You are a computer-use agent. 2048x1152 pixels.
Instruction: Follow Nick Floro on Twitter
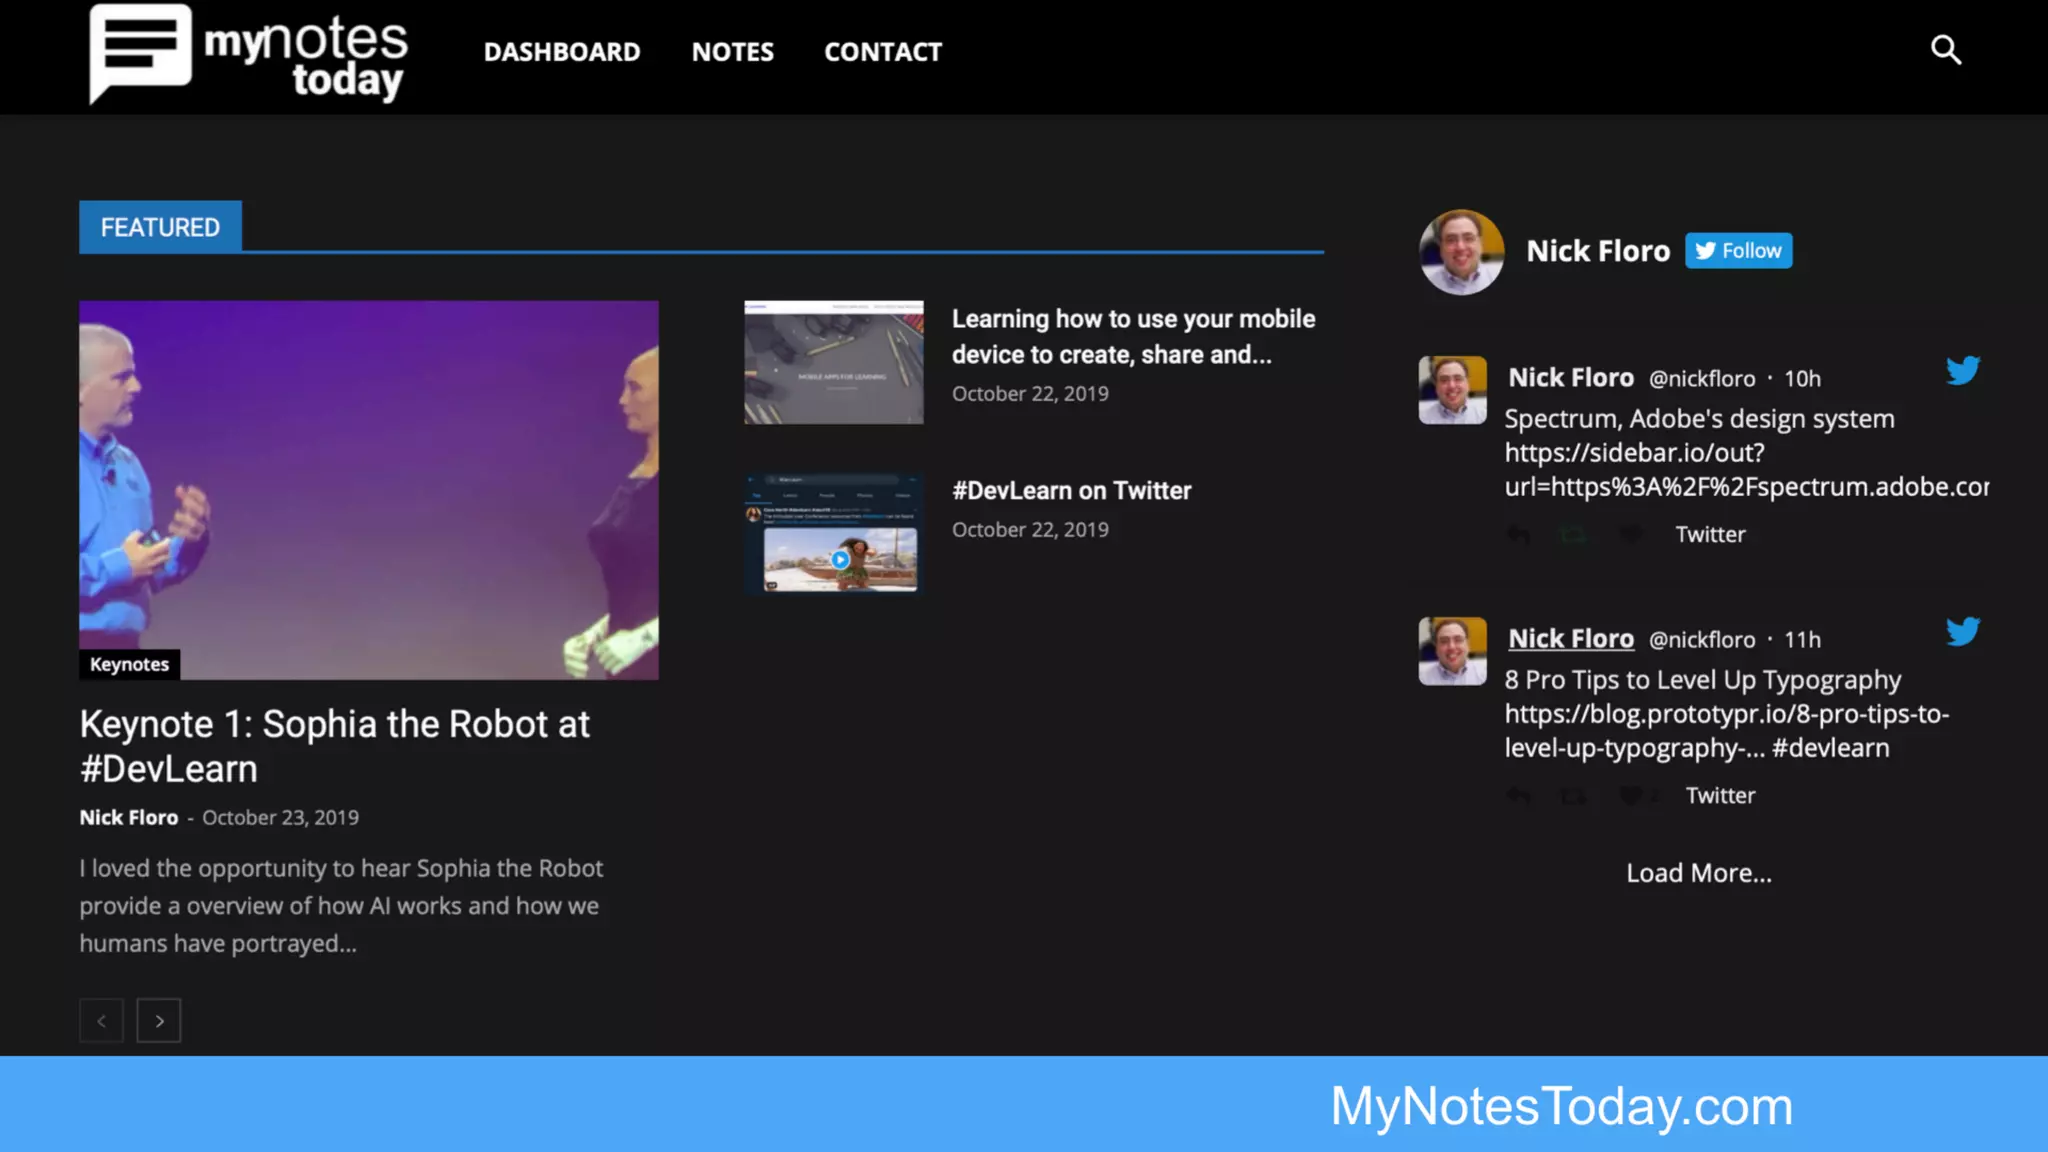pyautogui.click(x=1738, y=251)
